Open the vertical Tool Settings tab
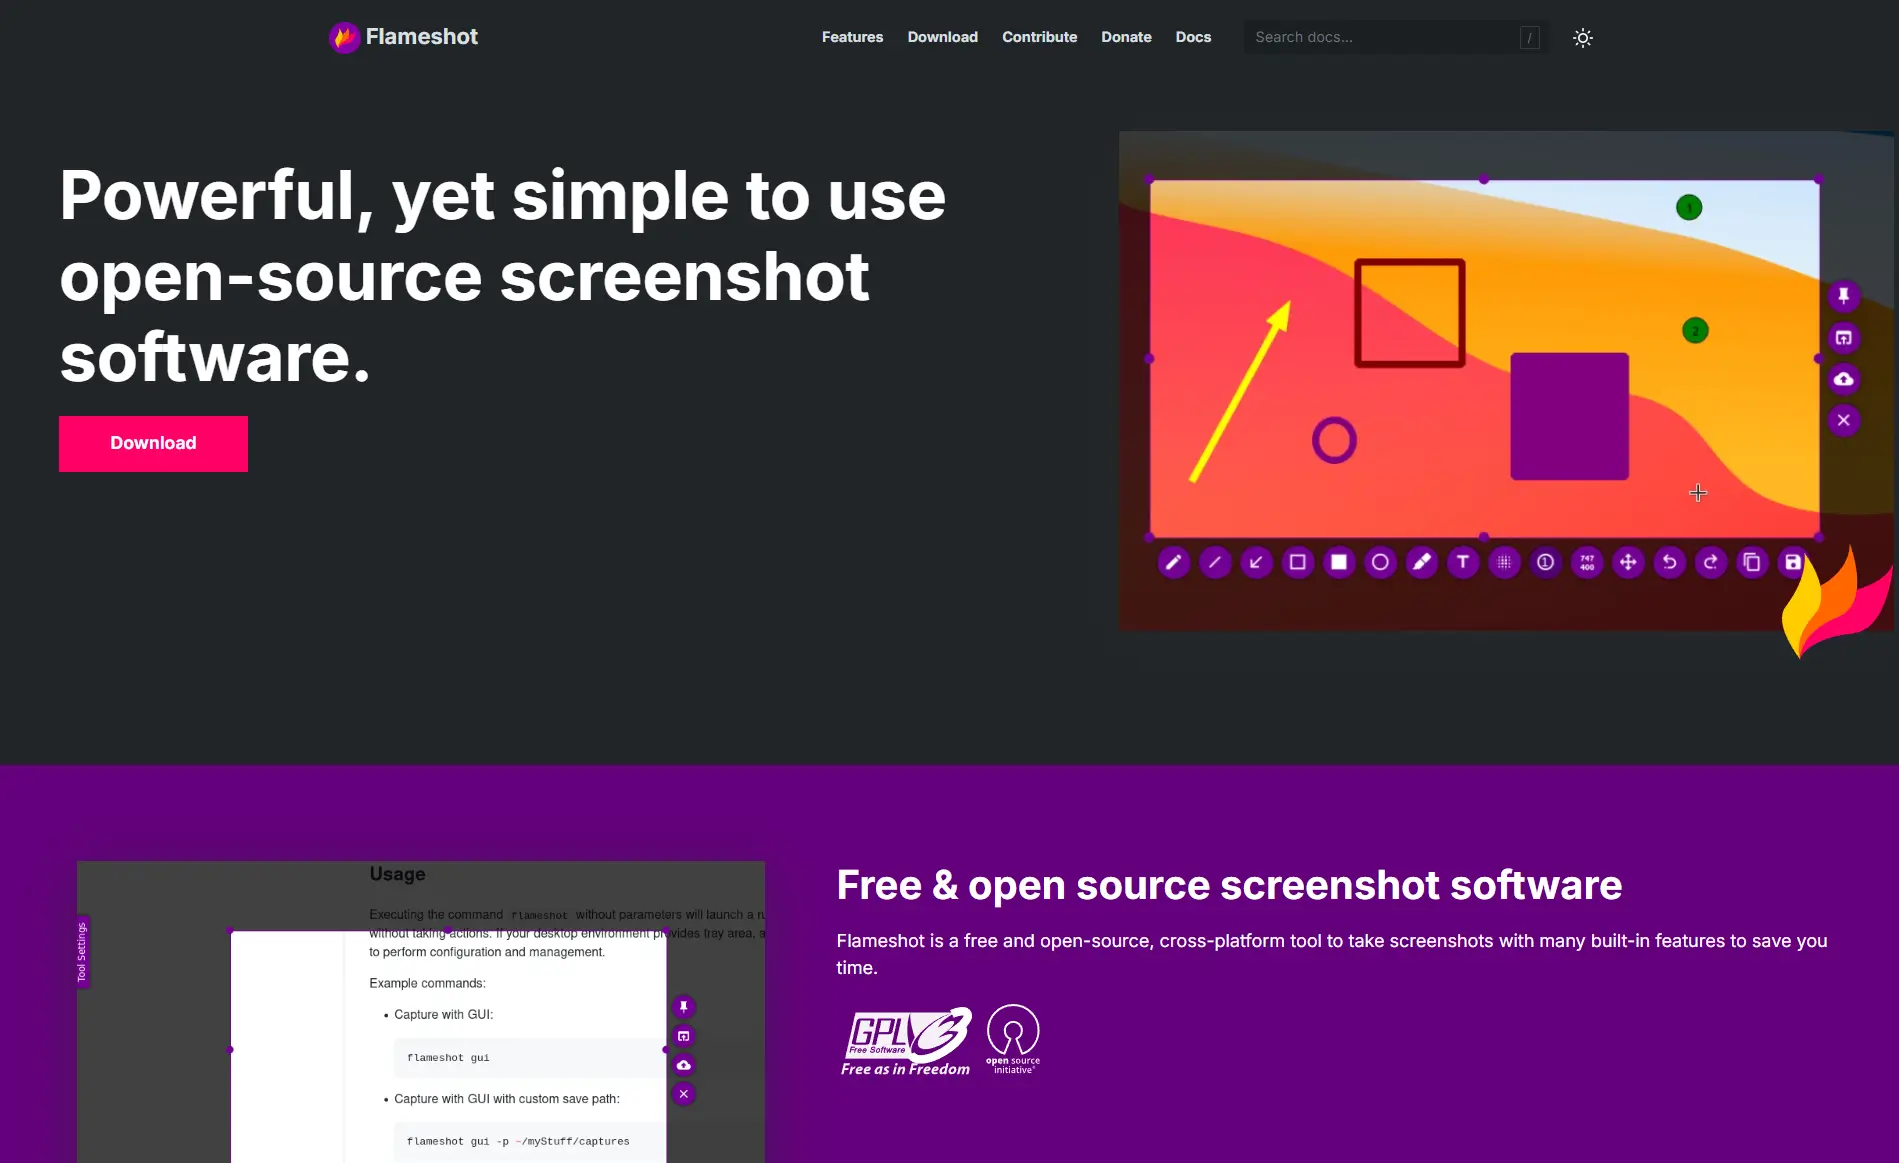The width and height of the screenshot is (1899, 1163). click(83, 952)
